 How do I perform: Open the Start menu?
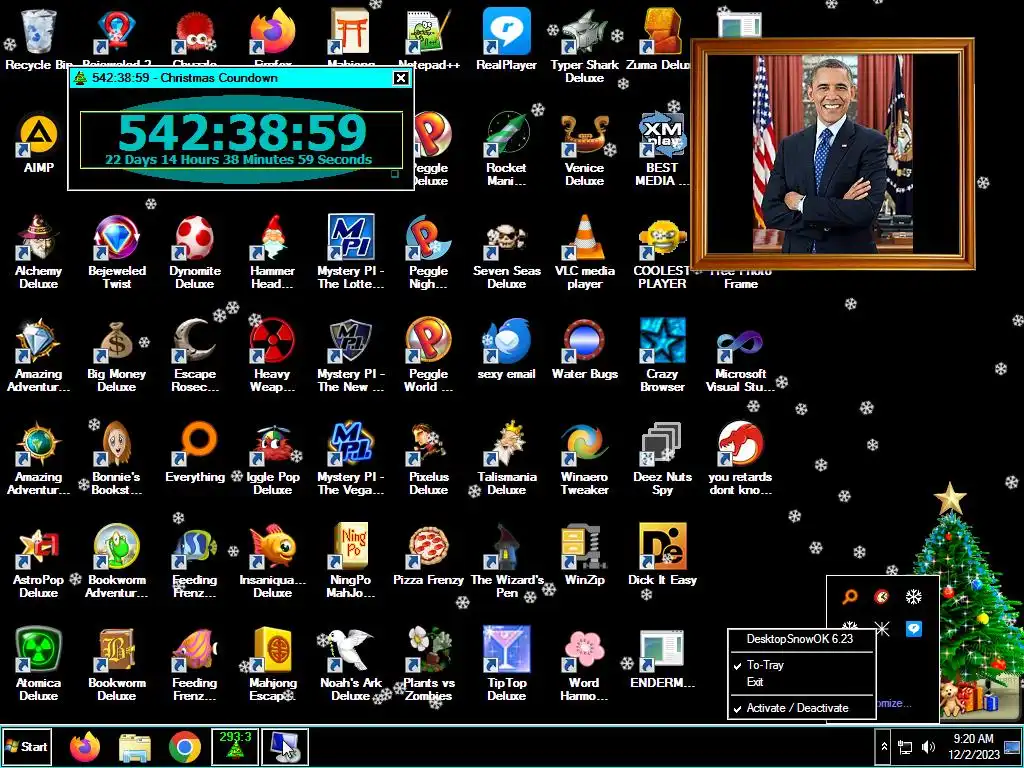tap(27, 746)
